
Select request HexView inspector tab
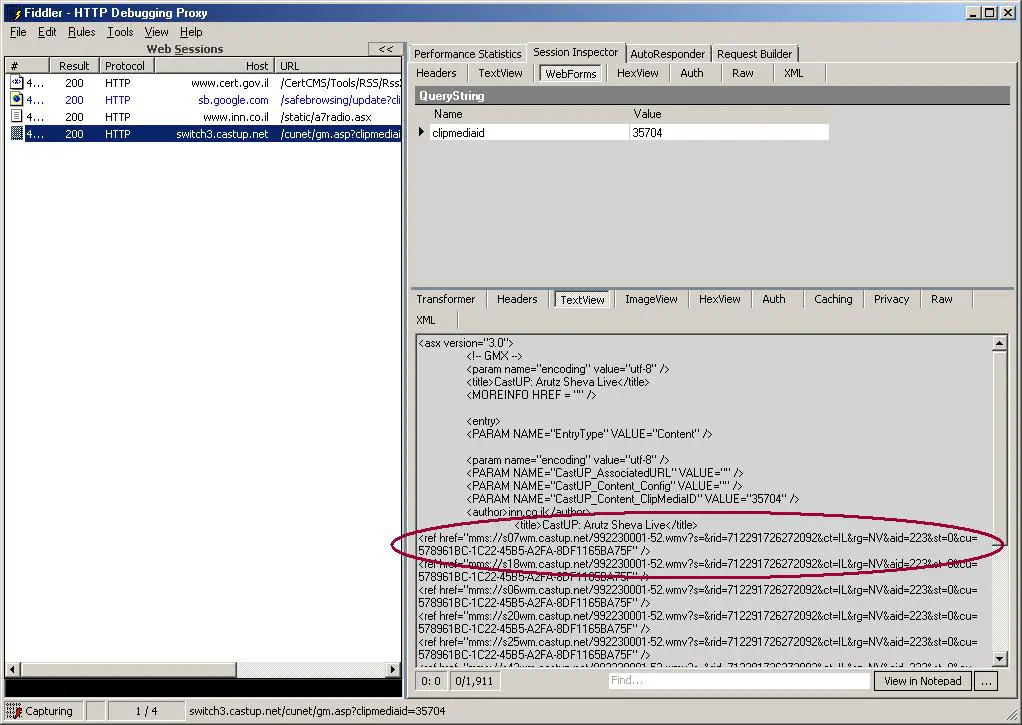[637, 73]
